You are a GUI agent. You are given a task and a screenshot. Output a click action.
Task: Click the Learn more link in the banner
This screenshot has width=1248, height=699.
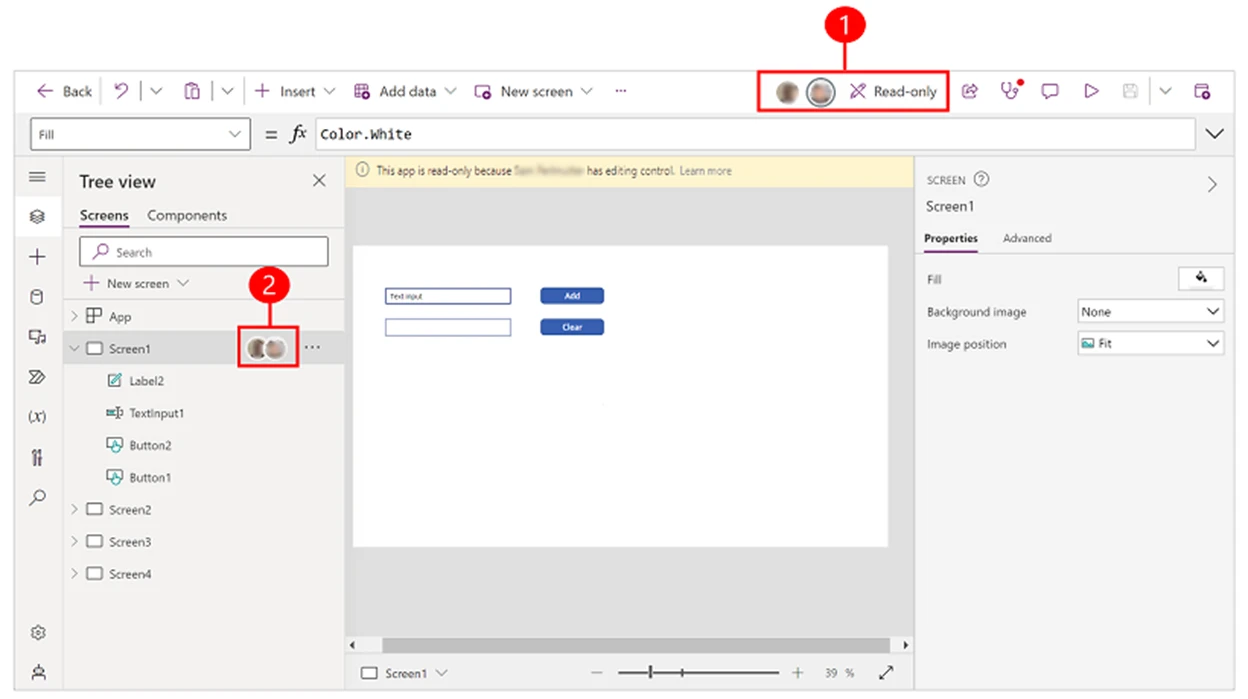click(x=706, y=171)
